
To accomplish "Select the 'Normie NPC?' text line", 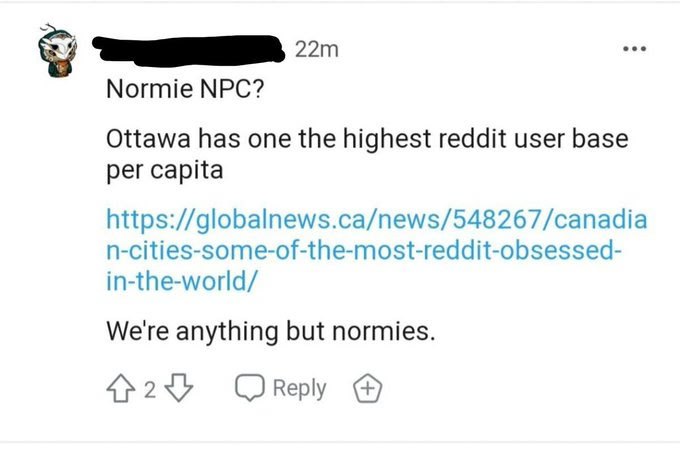I will pyautogui.click(x=185, y=89).
